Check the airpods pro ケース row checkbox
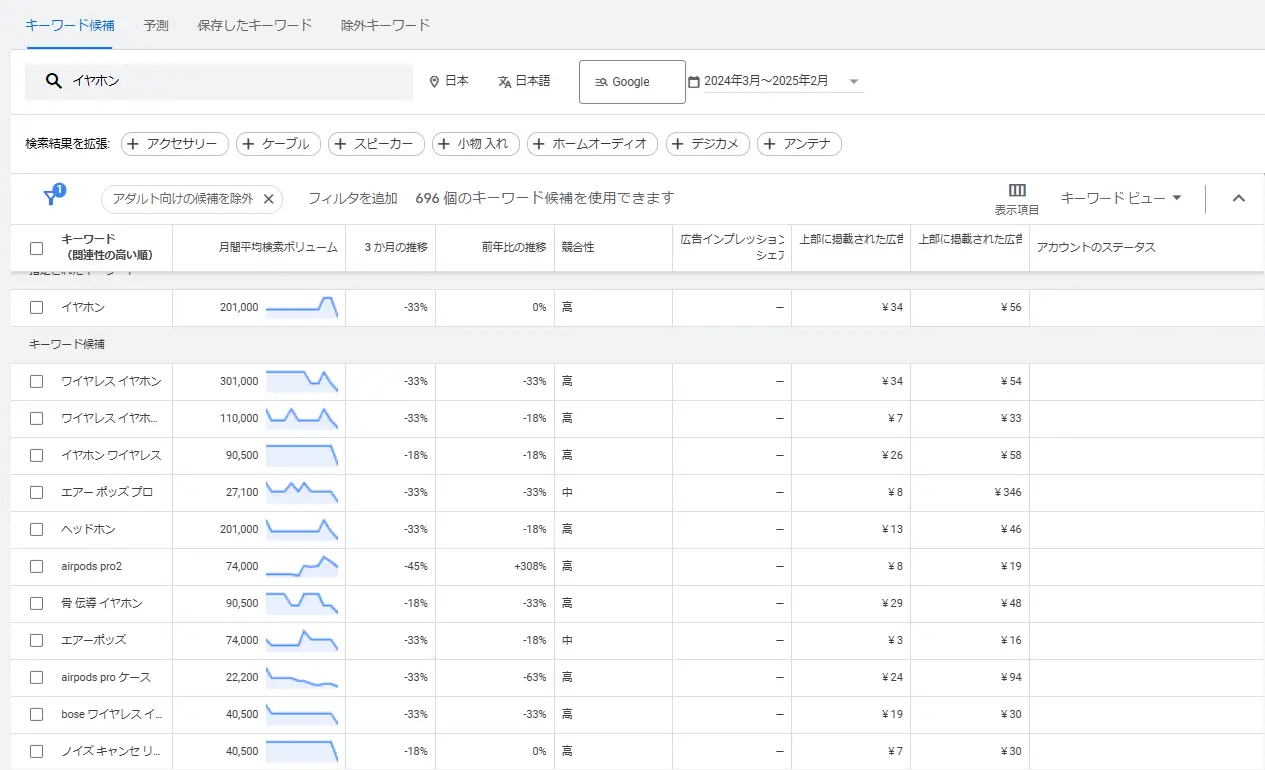 37,677
